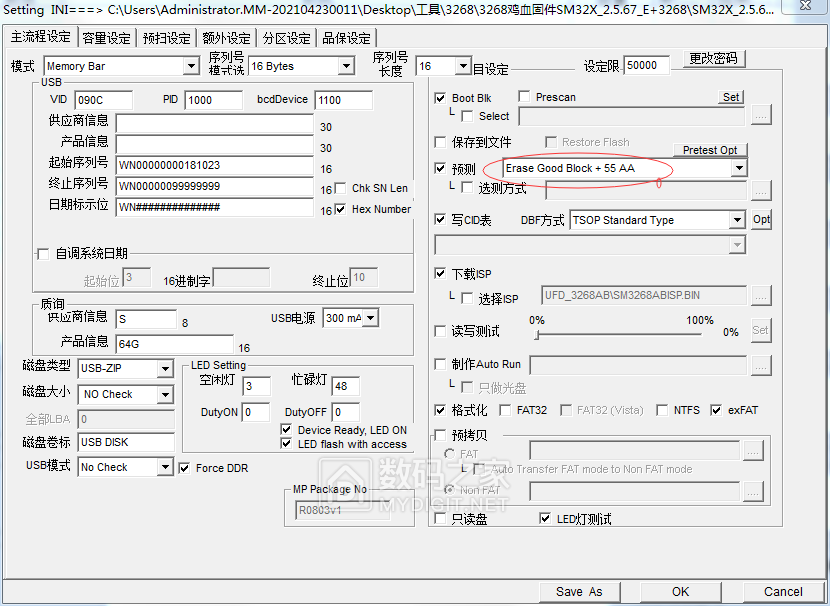Click Set beside the Boot Blk option

click(731, 96)
